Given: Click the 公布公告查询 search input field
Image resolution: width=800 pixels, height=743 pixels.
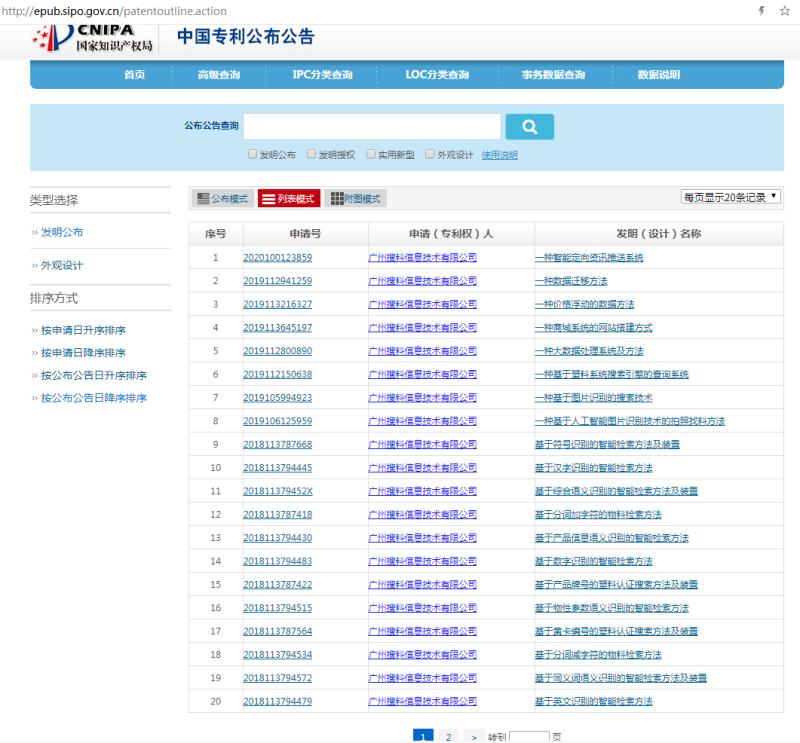Looking at the screenshot, I should pyautogui.click(x=372, y=127).
